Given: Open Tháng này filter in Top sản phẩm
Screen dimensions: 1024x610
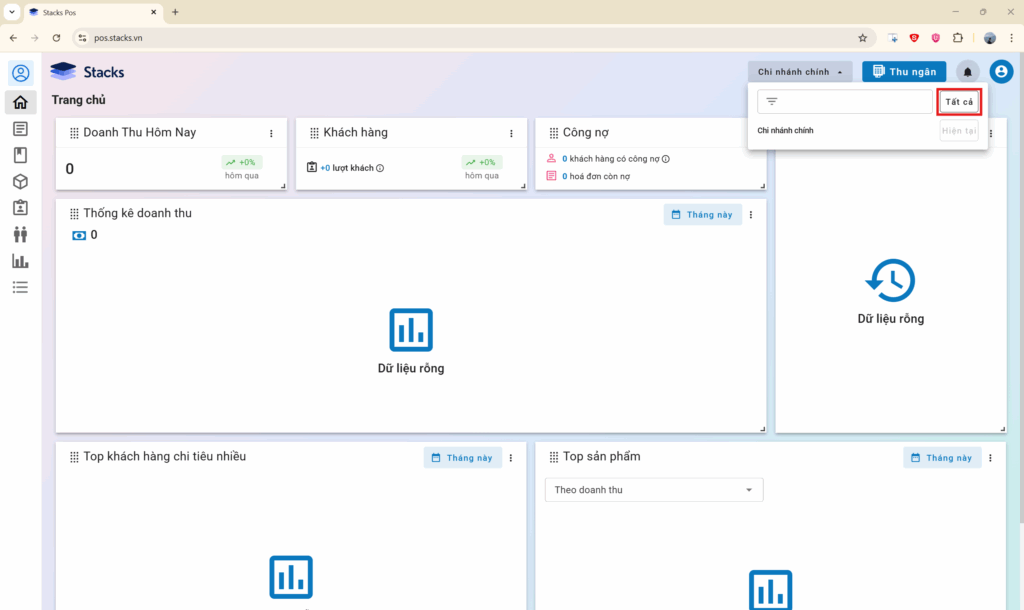Looking at the screenshot, I should [x=942, y=458].
